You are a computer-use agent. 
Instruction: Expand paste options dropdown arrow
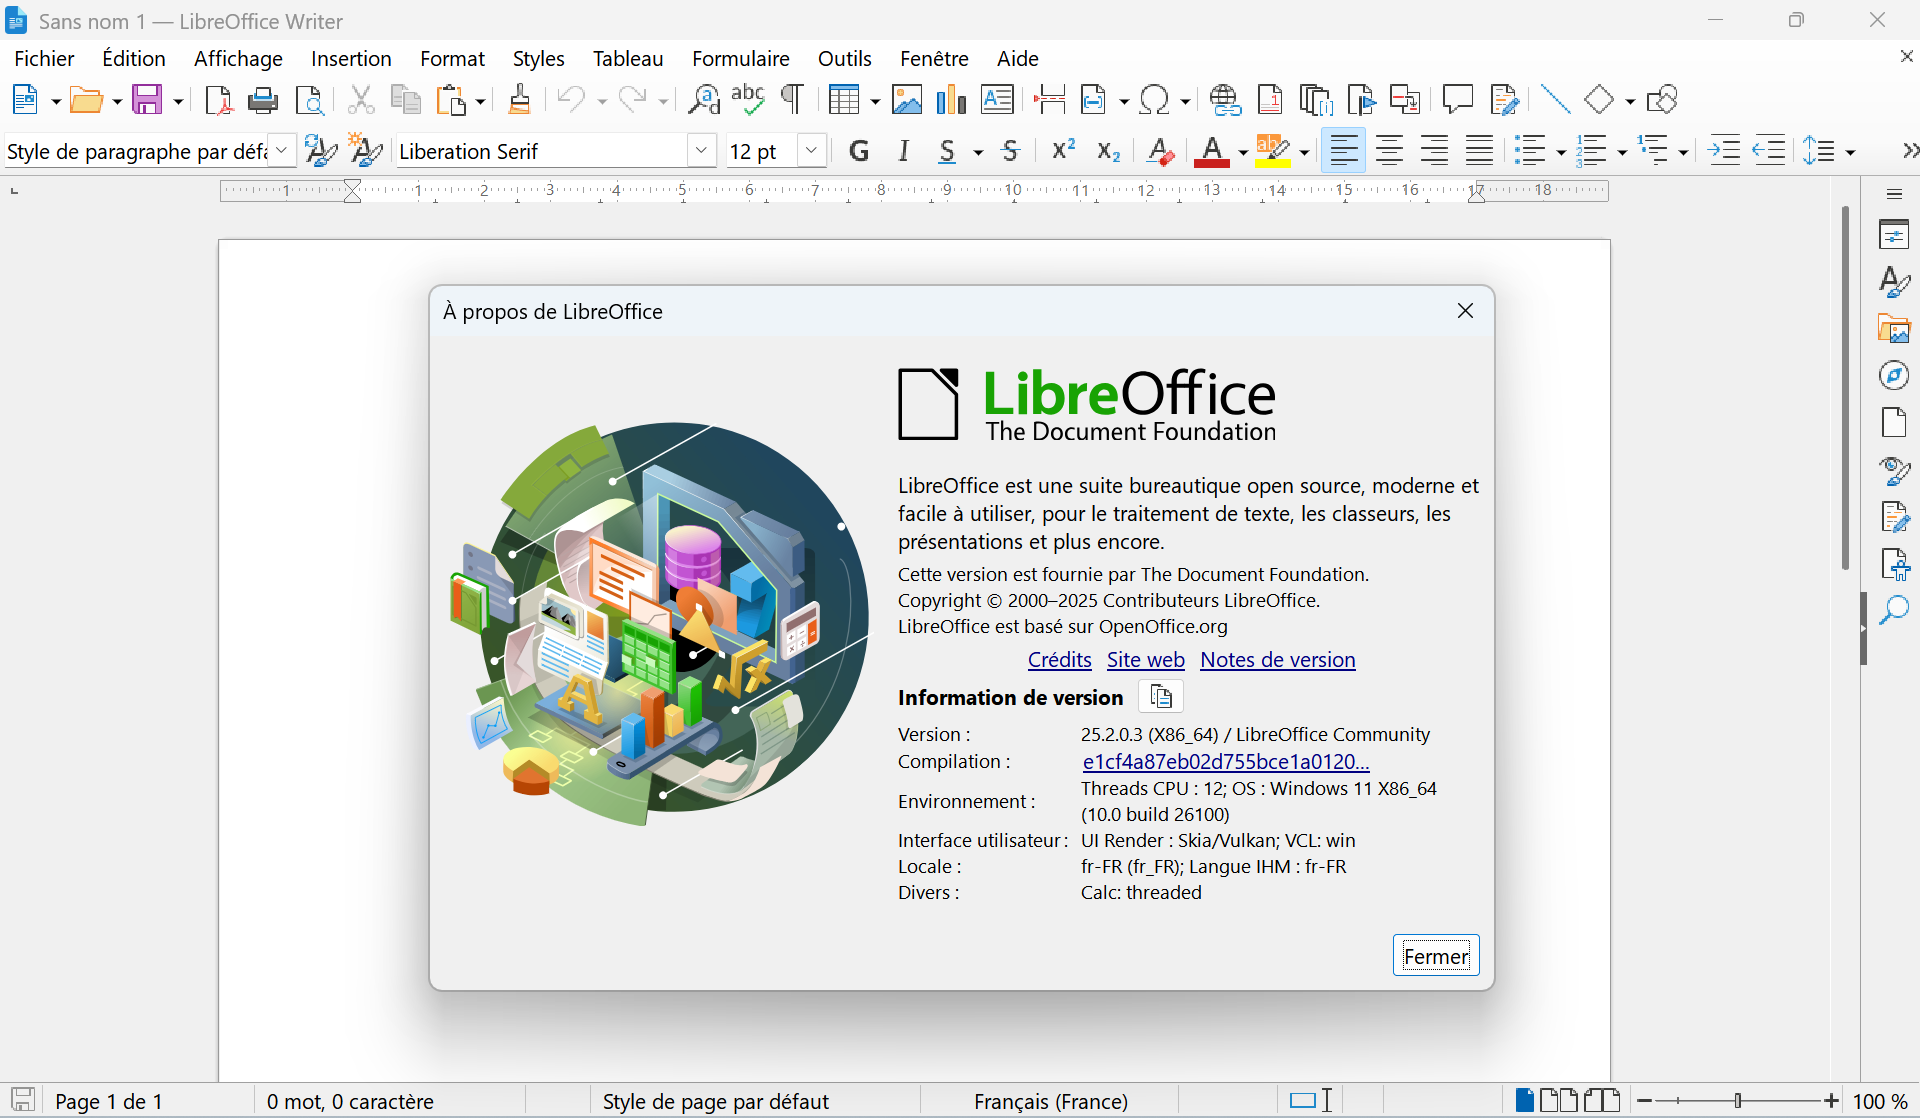click(480, 101)
